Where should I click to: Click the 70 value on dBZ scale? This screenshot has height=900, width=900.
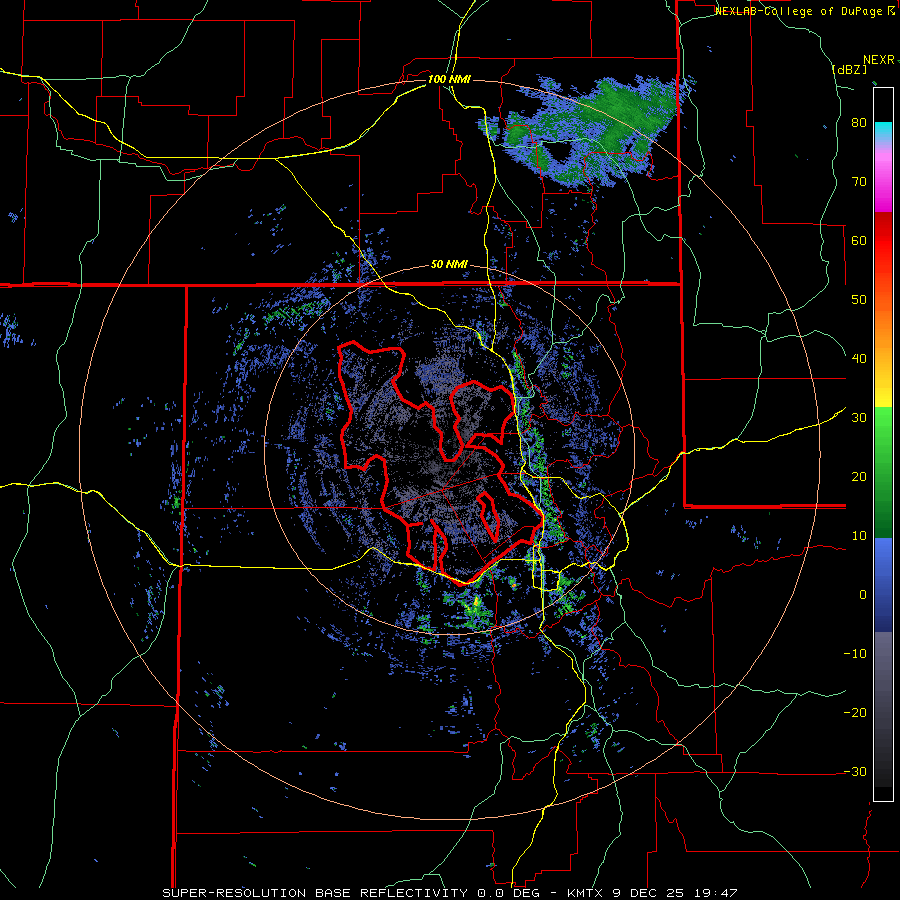pyautogui.click(x=859, y=181)
